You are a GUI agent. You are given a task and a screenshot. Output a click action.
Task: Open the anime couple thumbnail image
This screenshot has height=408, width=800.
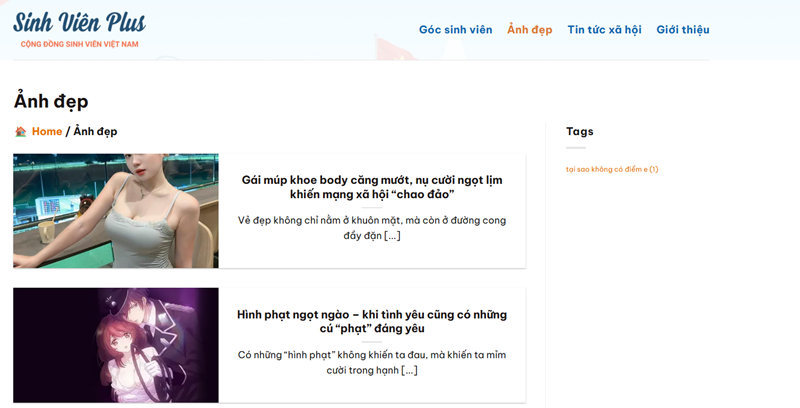click(116, 345)
